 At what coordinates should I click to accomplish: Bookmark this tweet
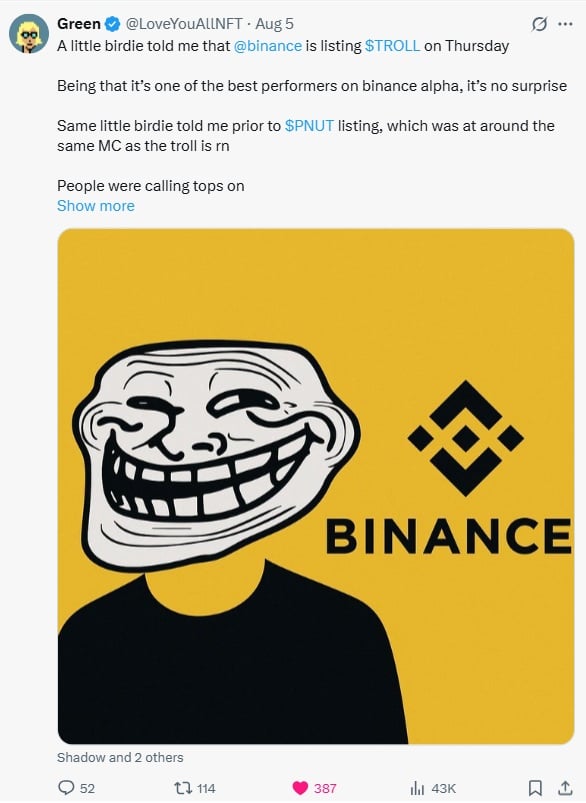[x=535, y=788]
